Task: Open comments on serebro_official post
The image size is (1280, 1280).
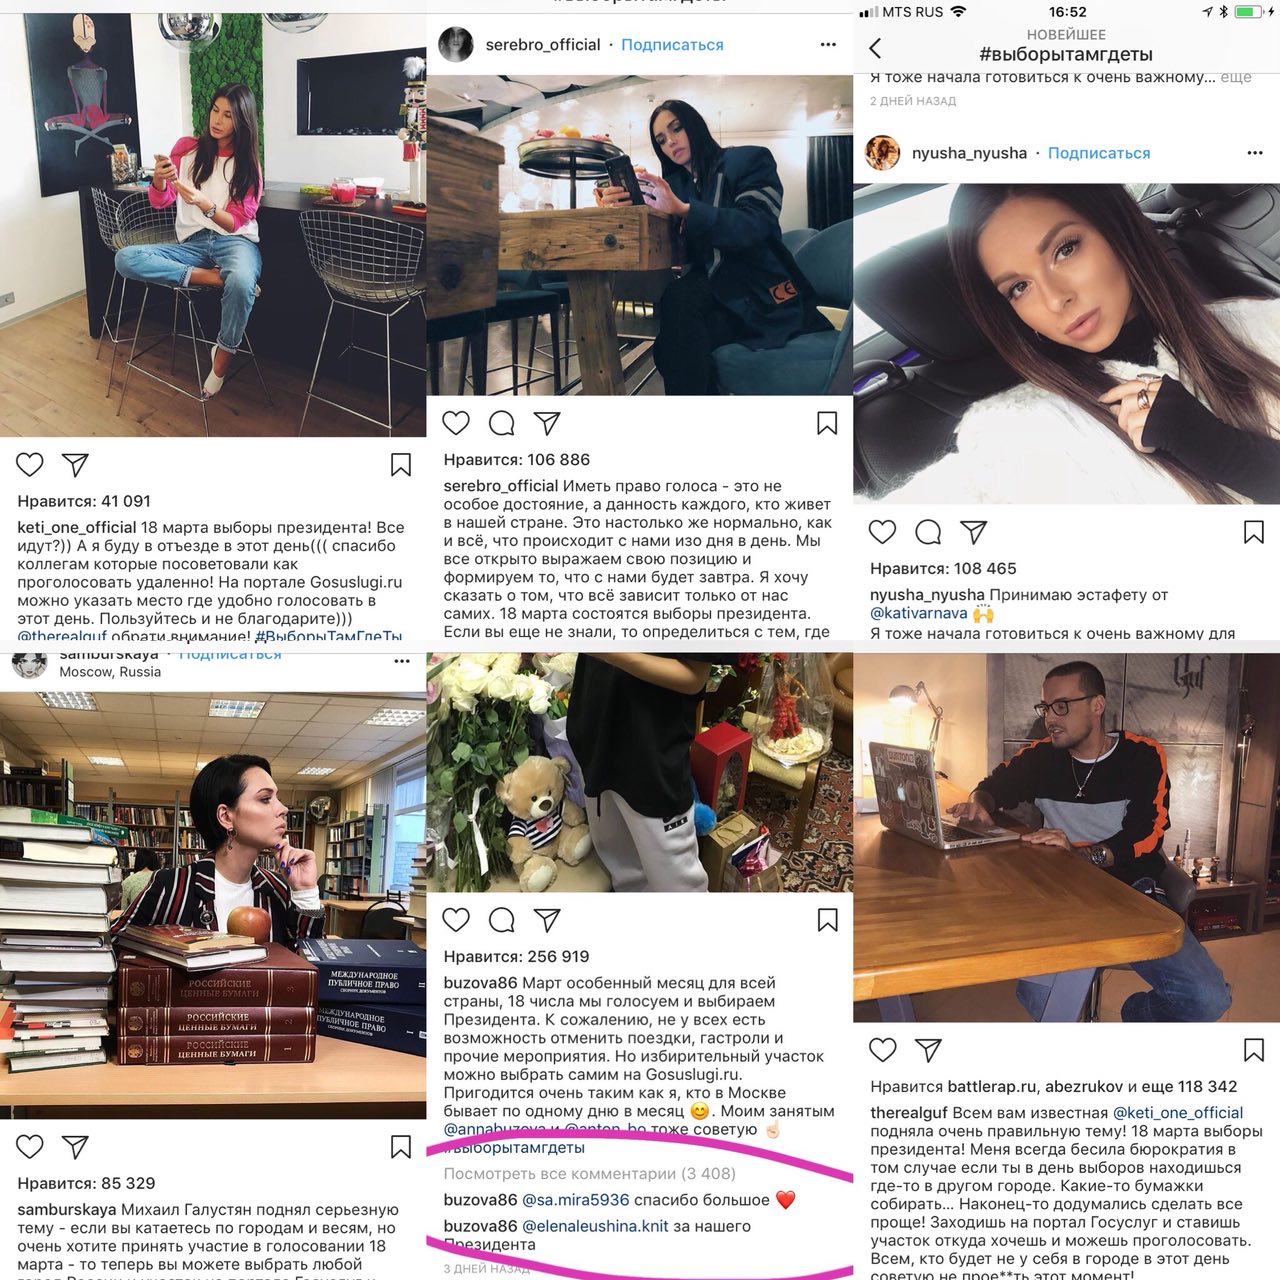Action: pos(502,423)
